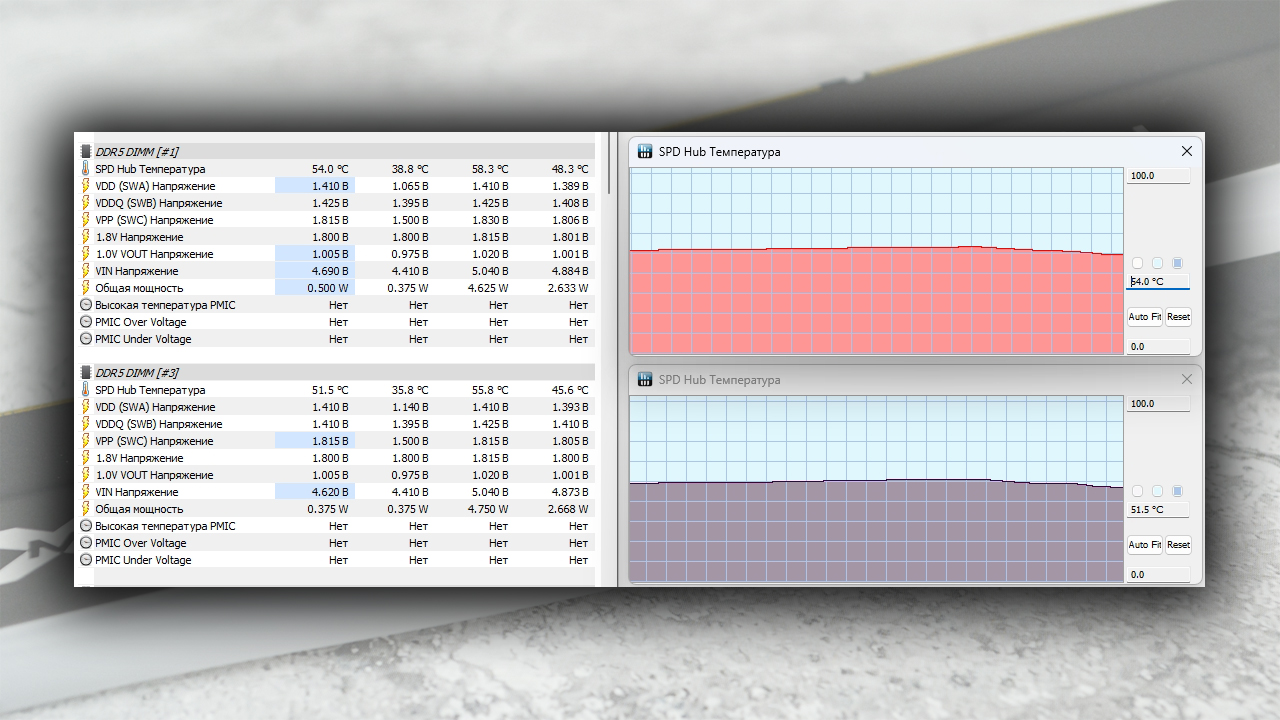The width and height of the screenshot is (1280, 720).
Task: Click the PMIC Under Voltage icon under DIMM [#3]
Action: click(85, 560)
